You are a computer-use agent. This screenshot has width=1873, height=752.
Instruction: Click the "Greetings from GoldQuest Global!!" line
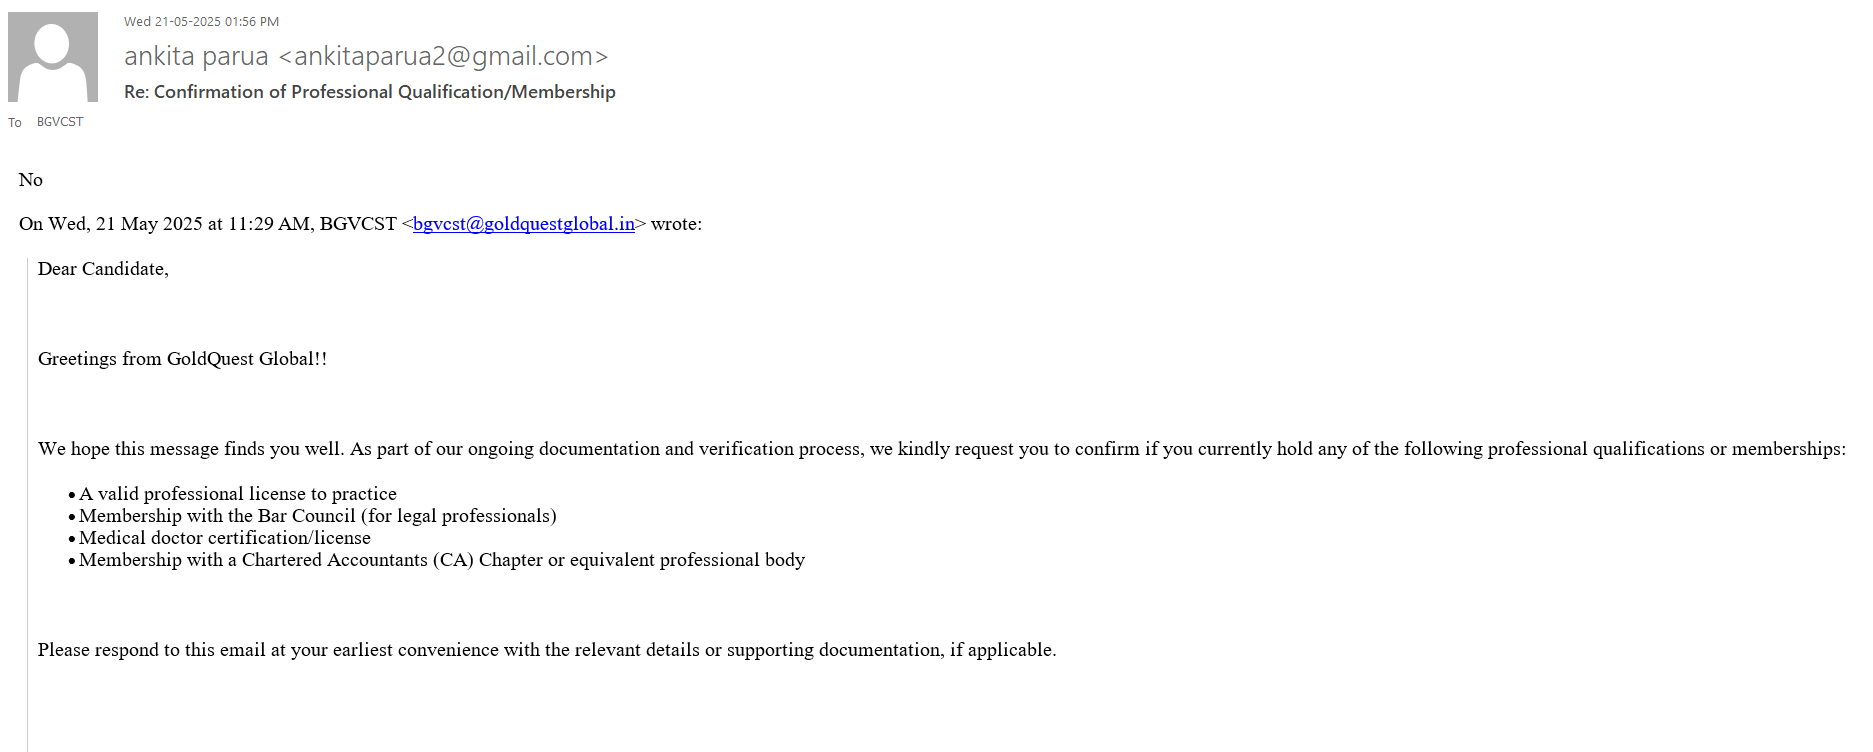(182, 359)
